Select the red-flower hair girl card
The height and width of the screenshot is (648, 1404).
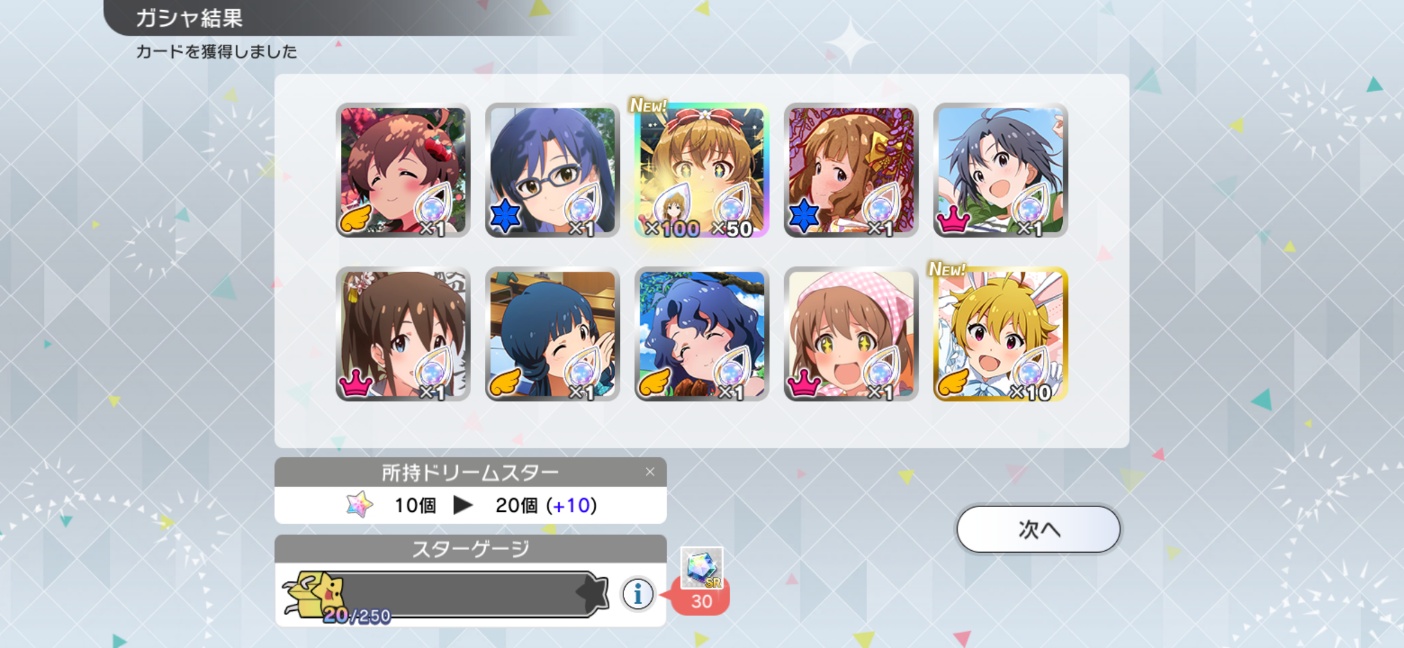tap(403, 170)
